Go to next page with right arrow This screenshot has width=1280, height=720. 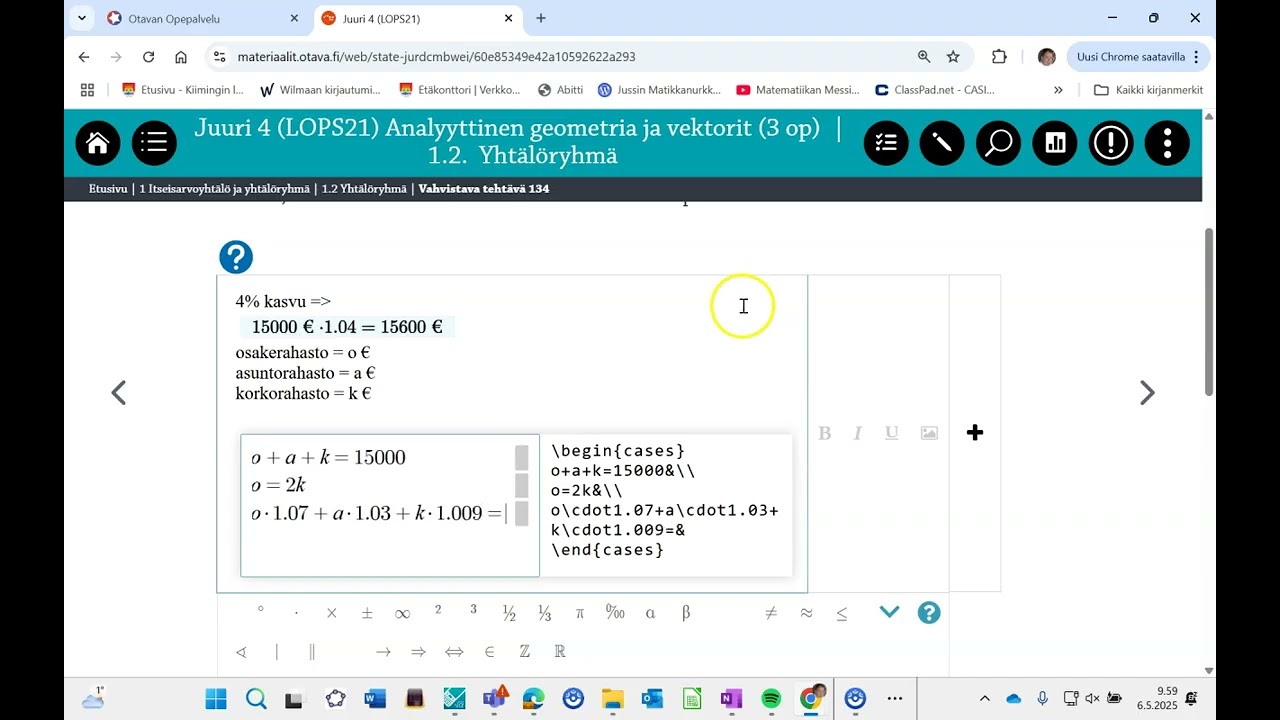click(1147, 393)
